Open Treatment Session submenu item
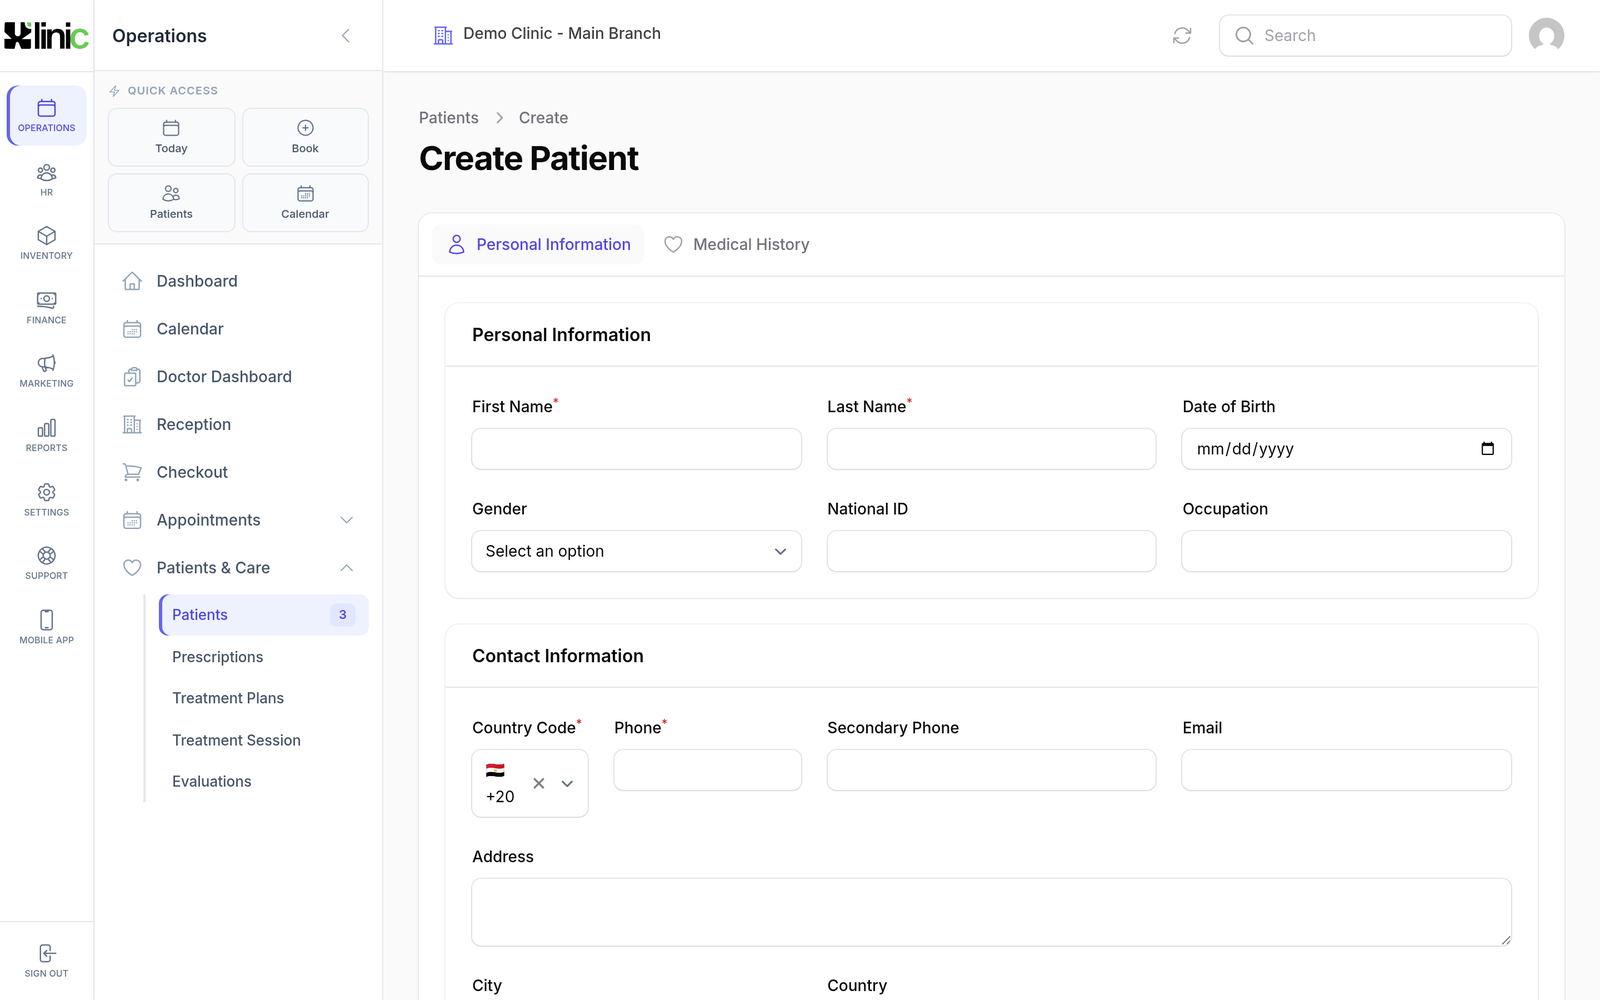The image size is (1600, 1000). [264, 740]
